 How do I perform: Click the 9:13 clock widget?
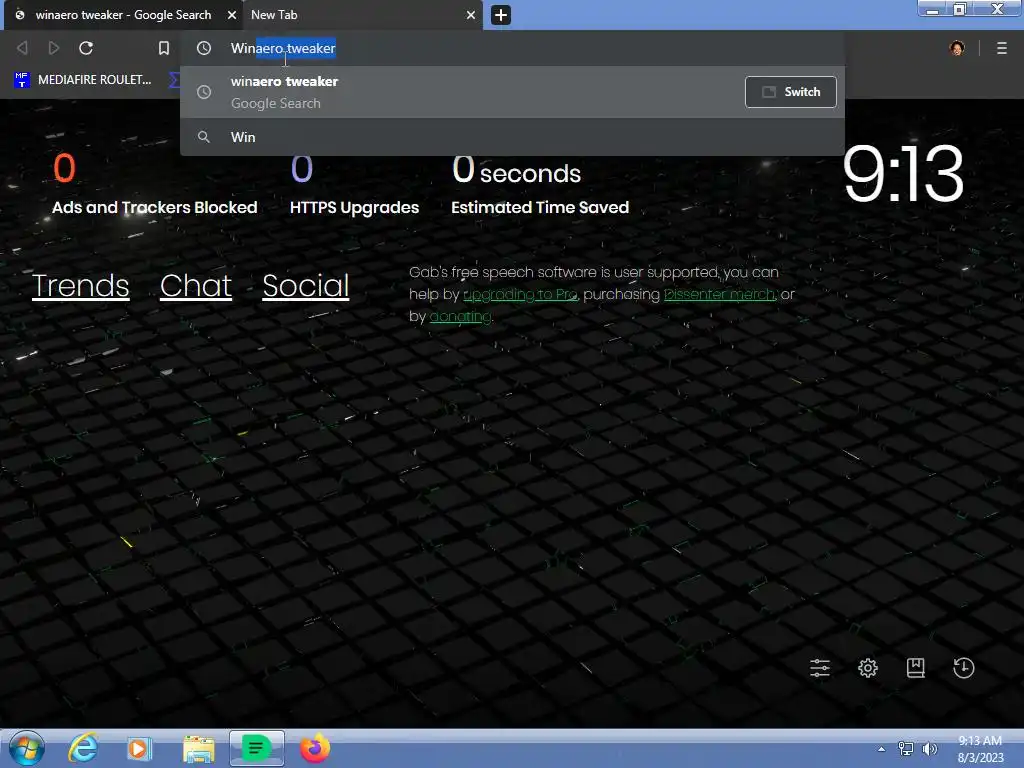coord(903,174)
